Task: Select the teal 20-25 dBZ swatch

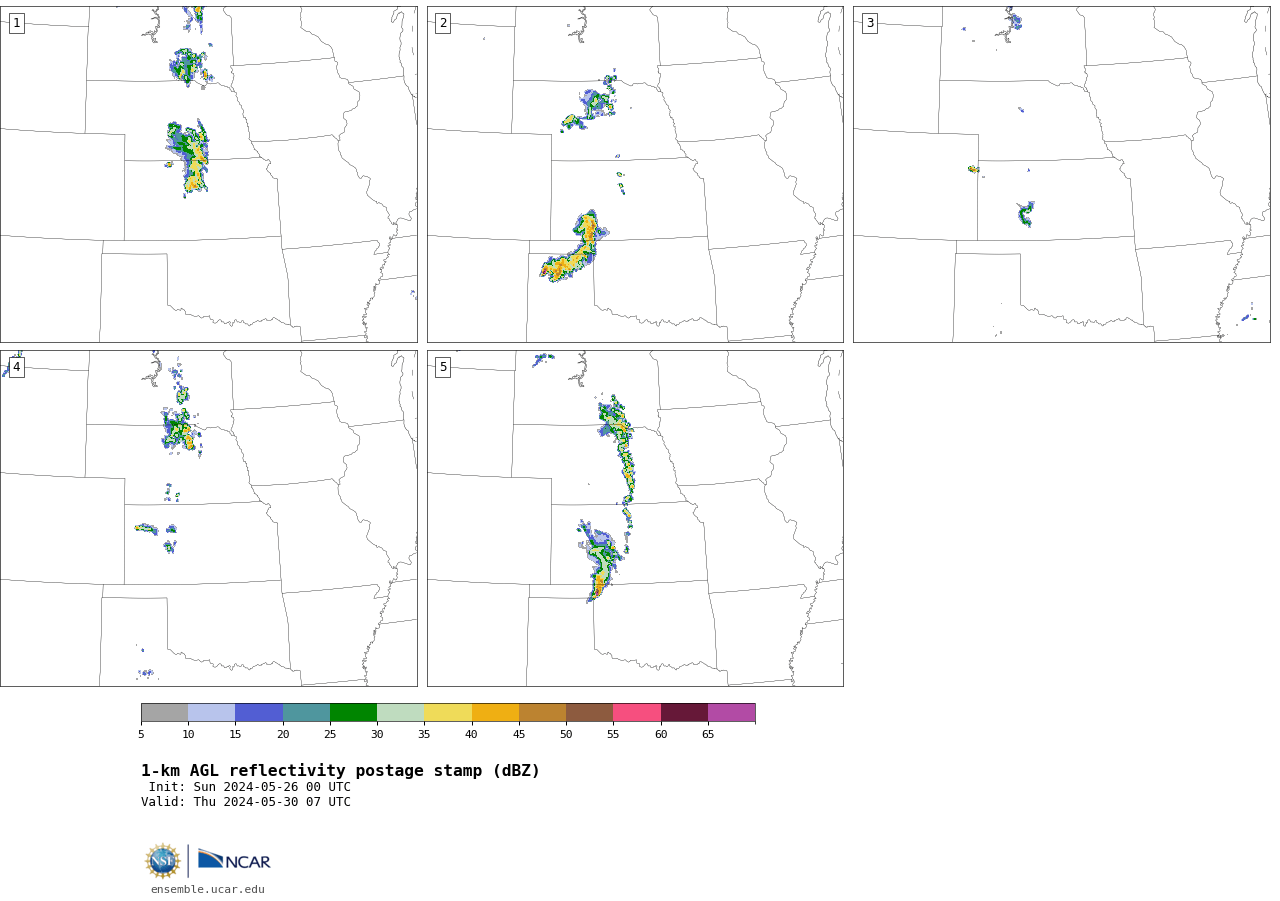Action: pyautogui.click(x=306, y=712)
